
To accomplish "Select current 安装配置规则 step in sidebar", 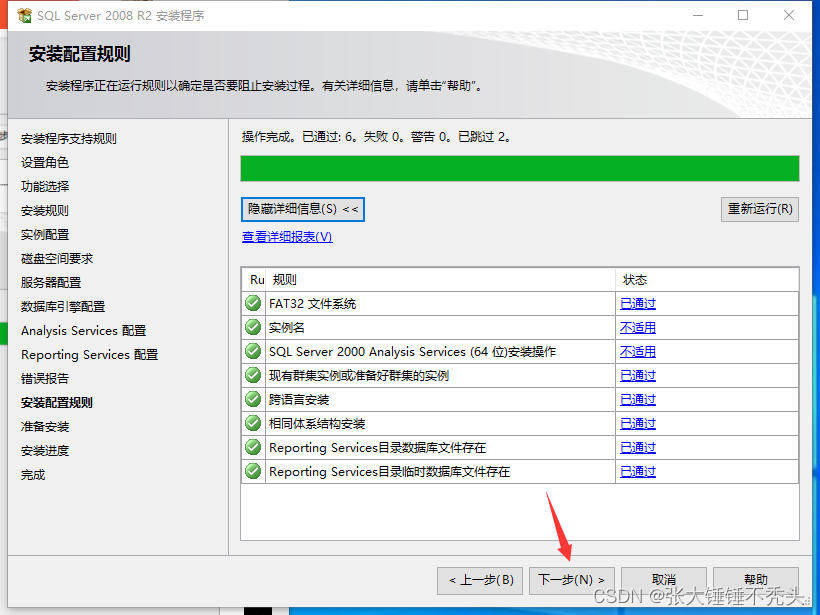I will pos(57,403).
